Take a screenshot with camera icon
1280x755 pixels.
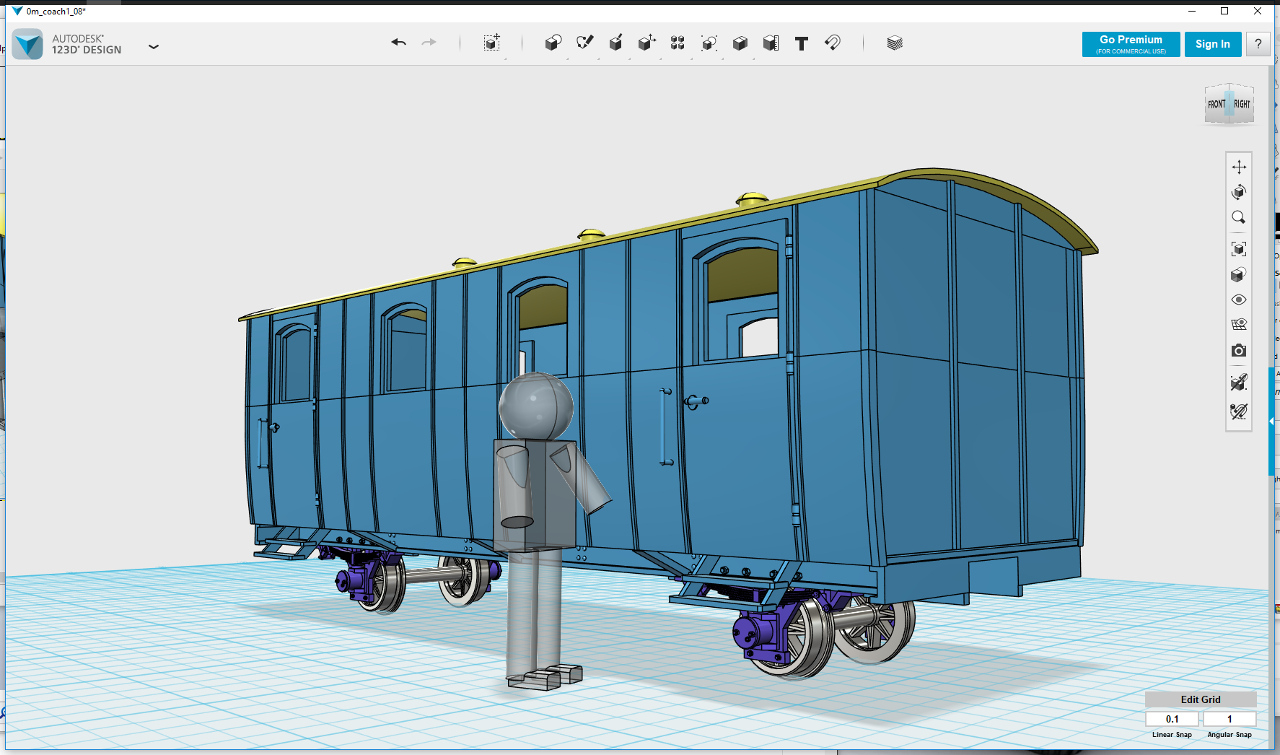coord(1239,351)
